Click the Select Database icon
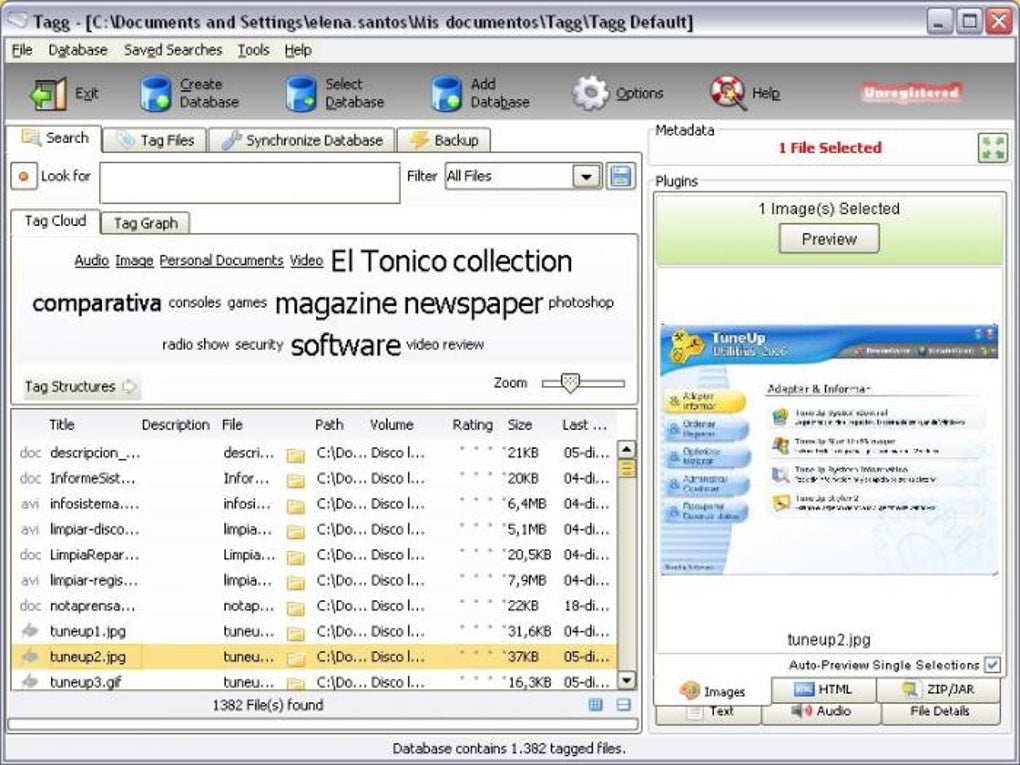1020x765 pixels. click(300, 91)
